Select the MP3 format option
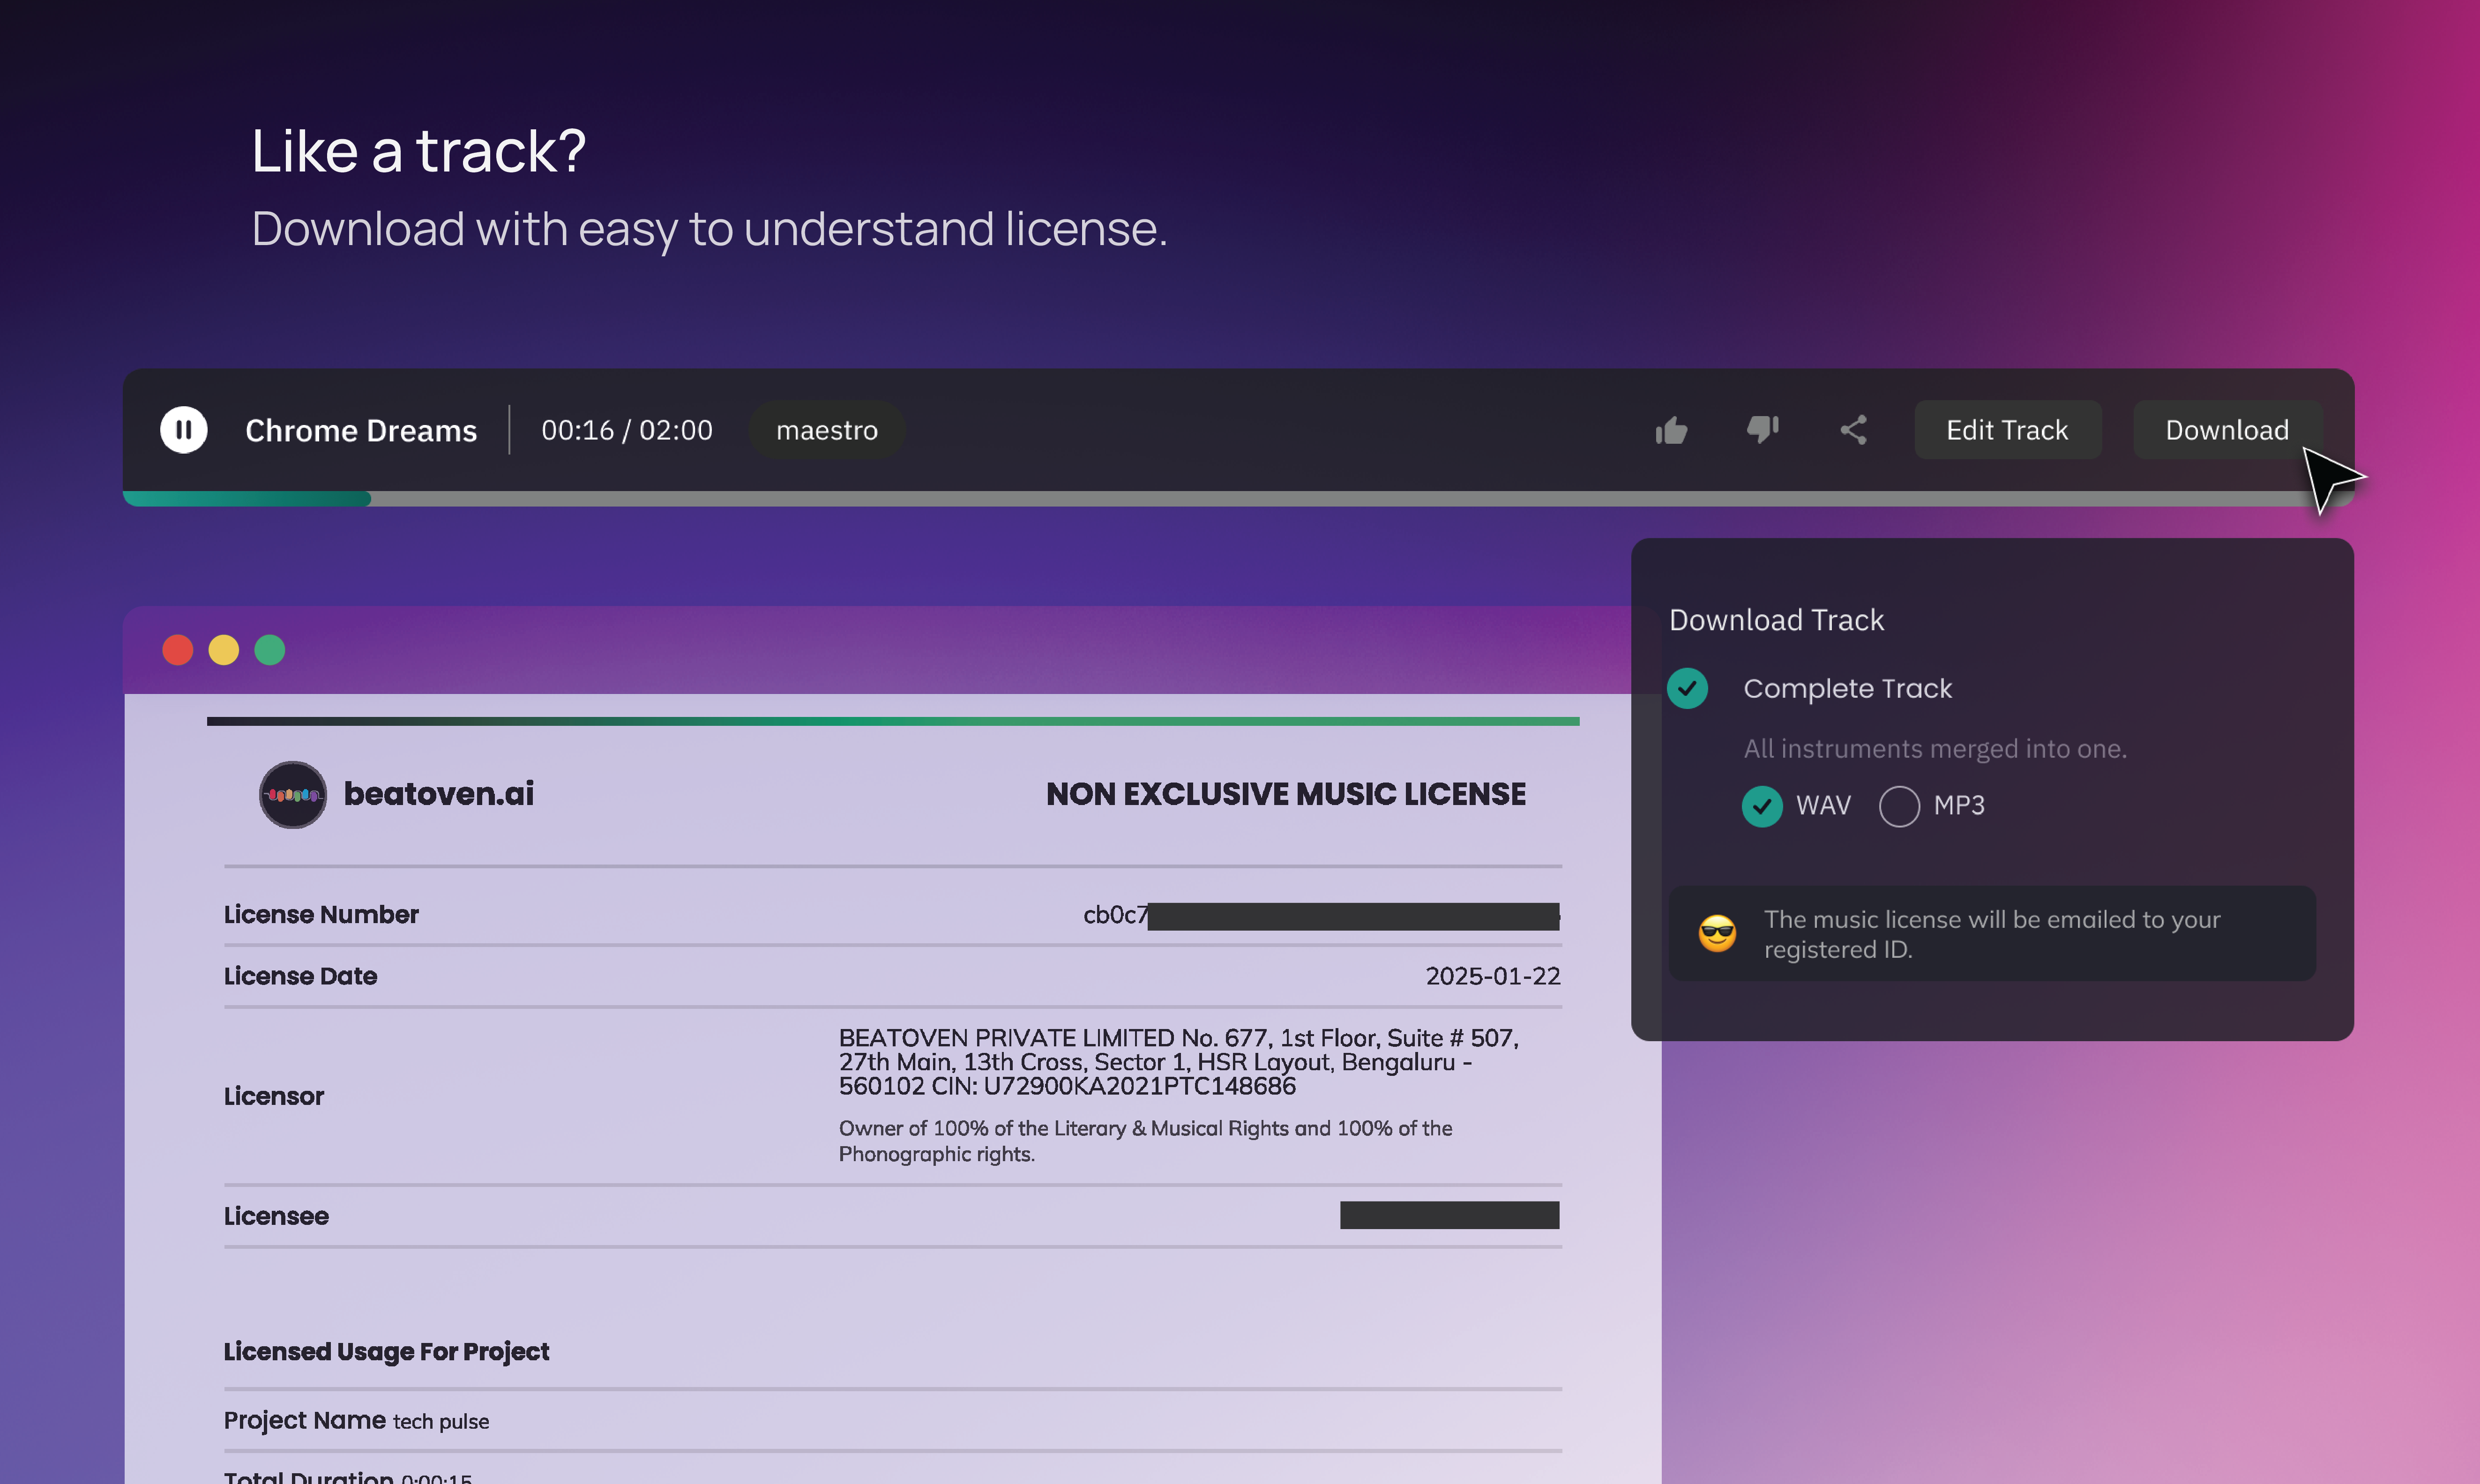The width and height of the screenshot is (2480, 1484). (1899, 806)
